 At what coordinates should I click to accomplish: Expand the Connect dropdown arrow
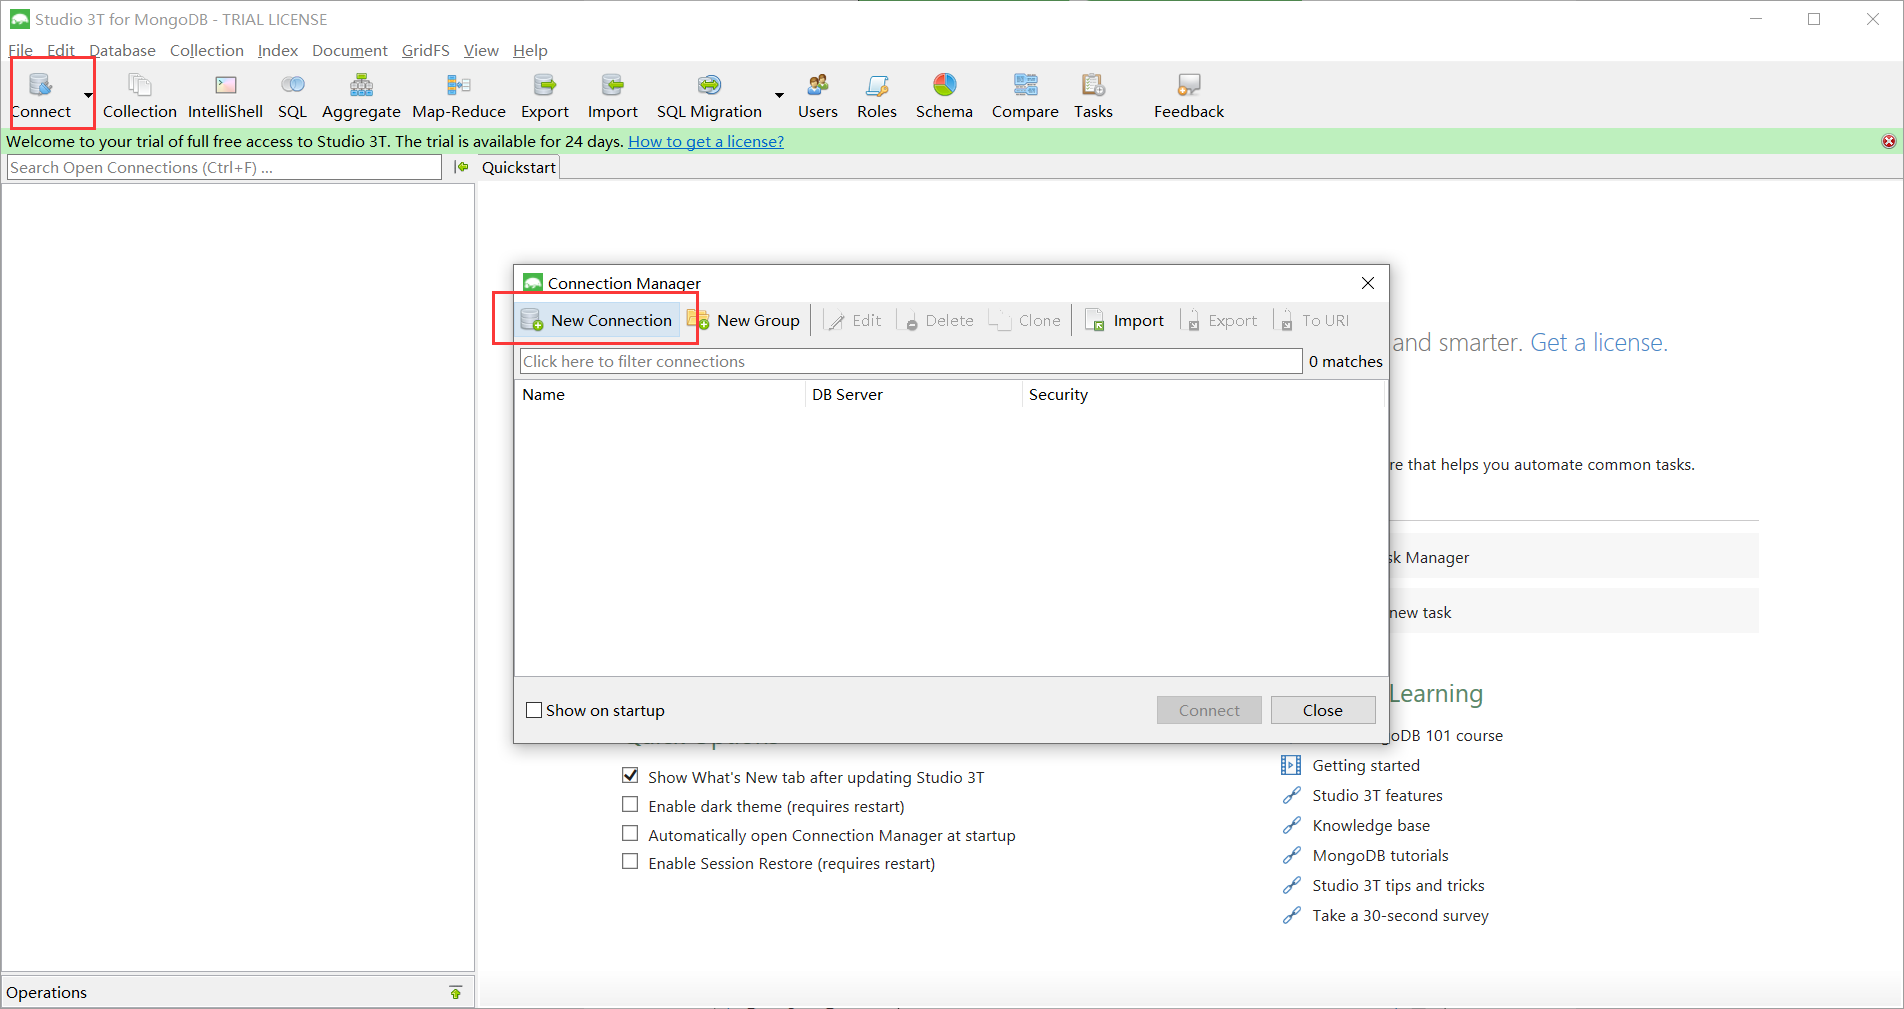[88, 96]
